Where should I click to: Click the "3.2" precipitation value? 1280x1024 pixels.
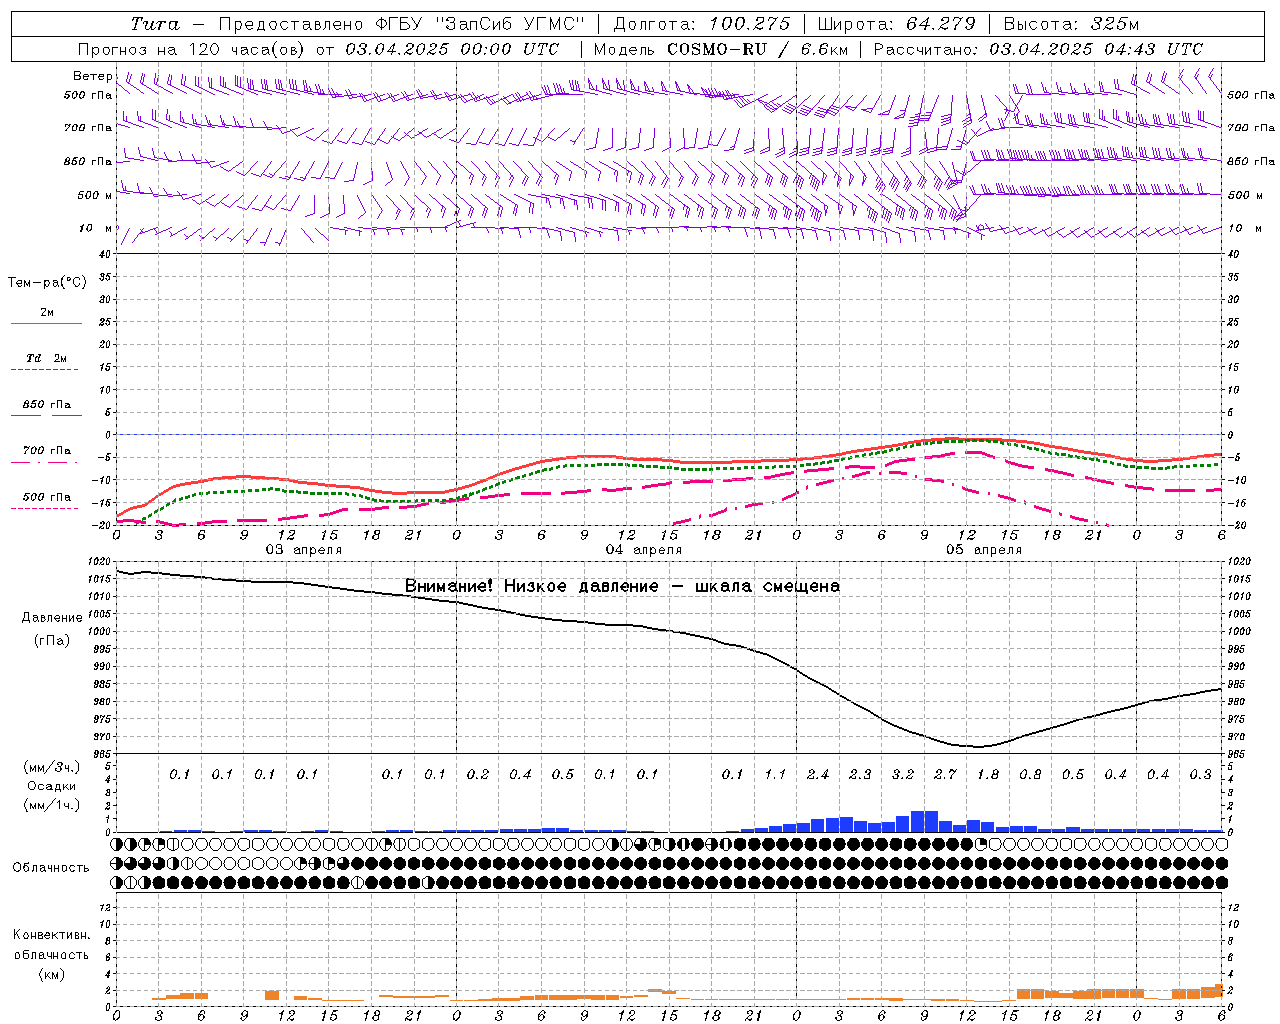click(x=903, y=774)
